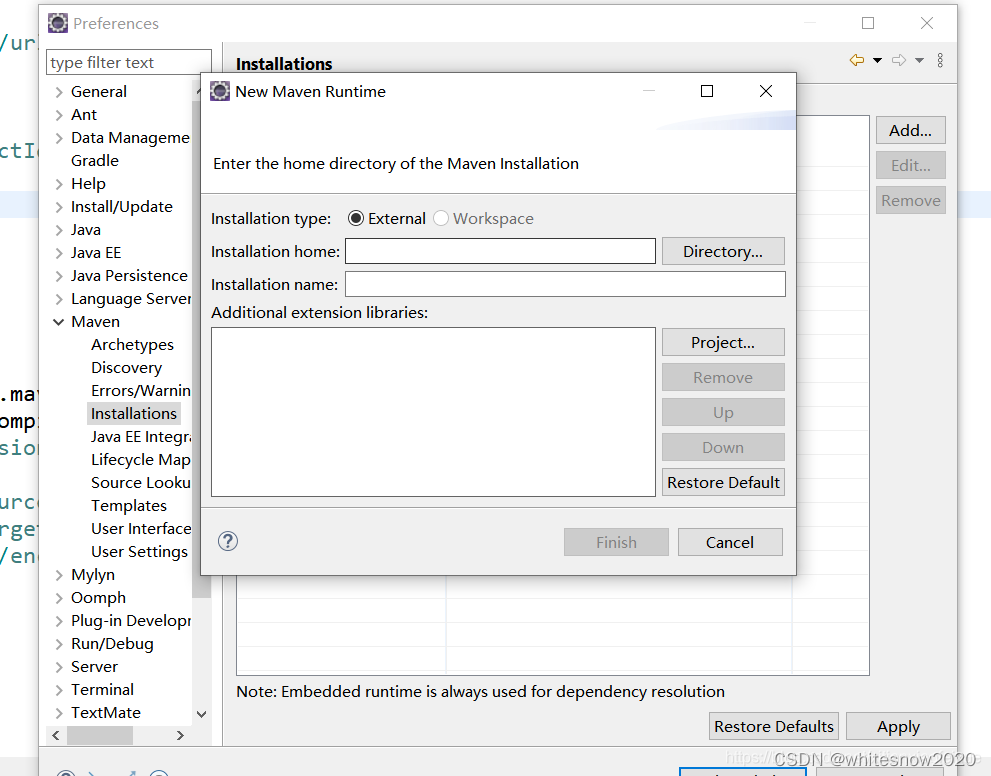The height and width of the screenshot is (776, 991).
Task: Click the right scroll arrow below the tree
Action: coord(180,734)
